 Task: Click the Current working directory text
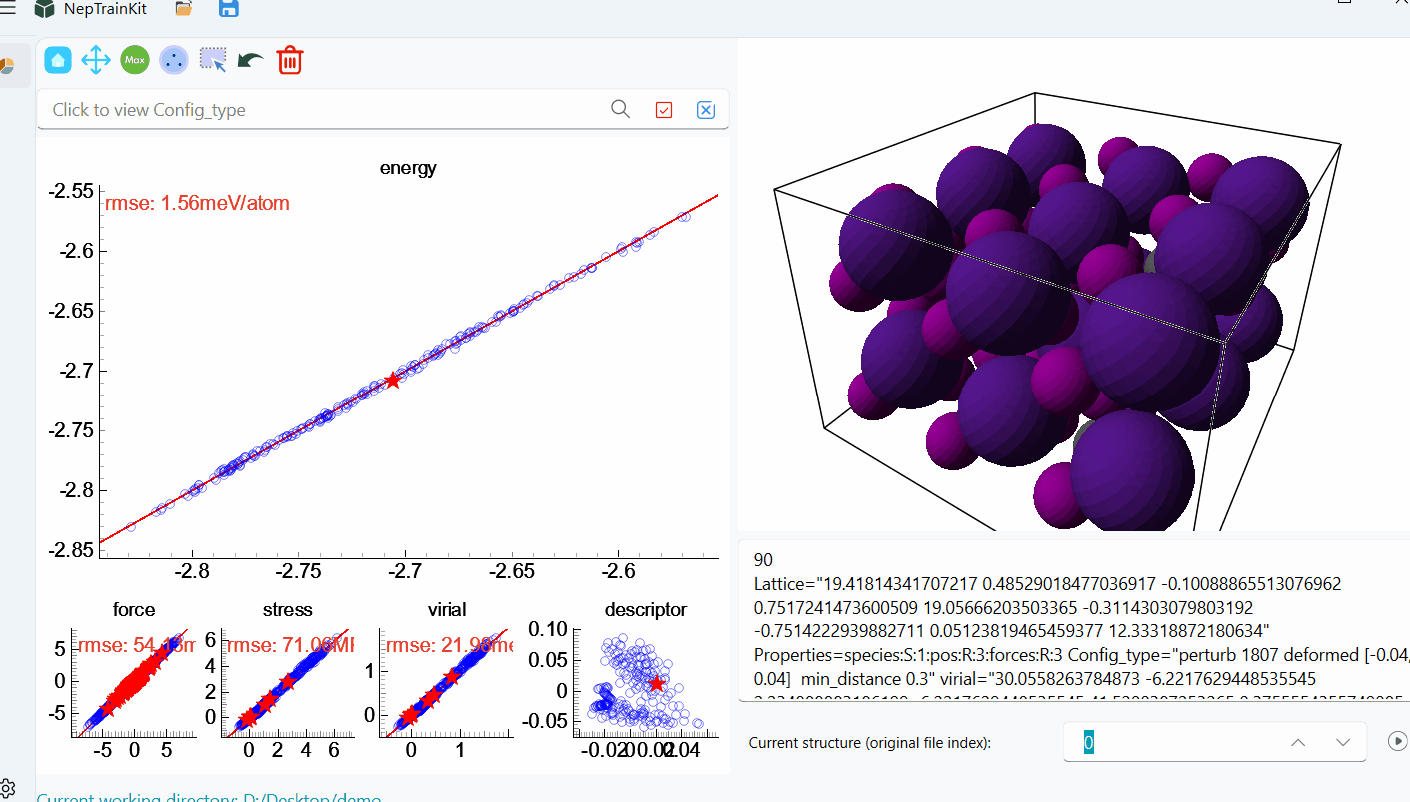click(209, 798)
